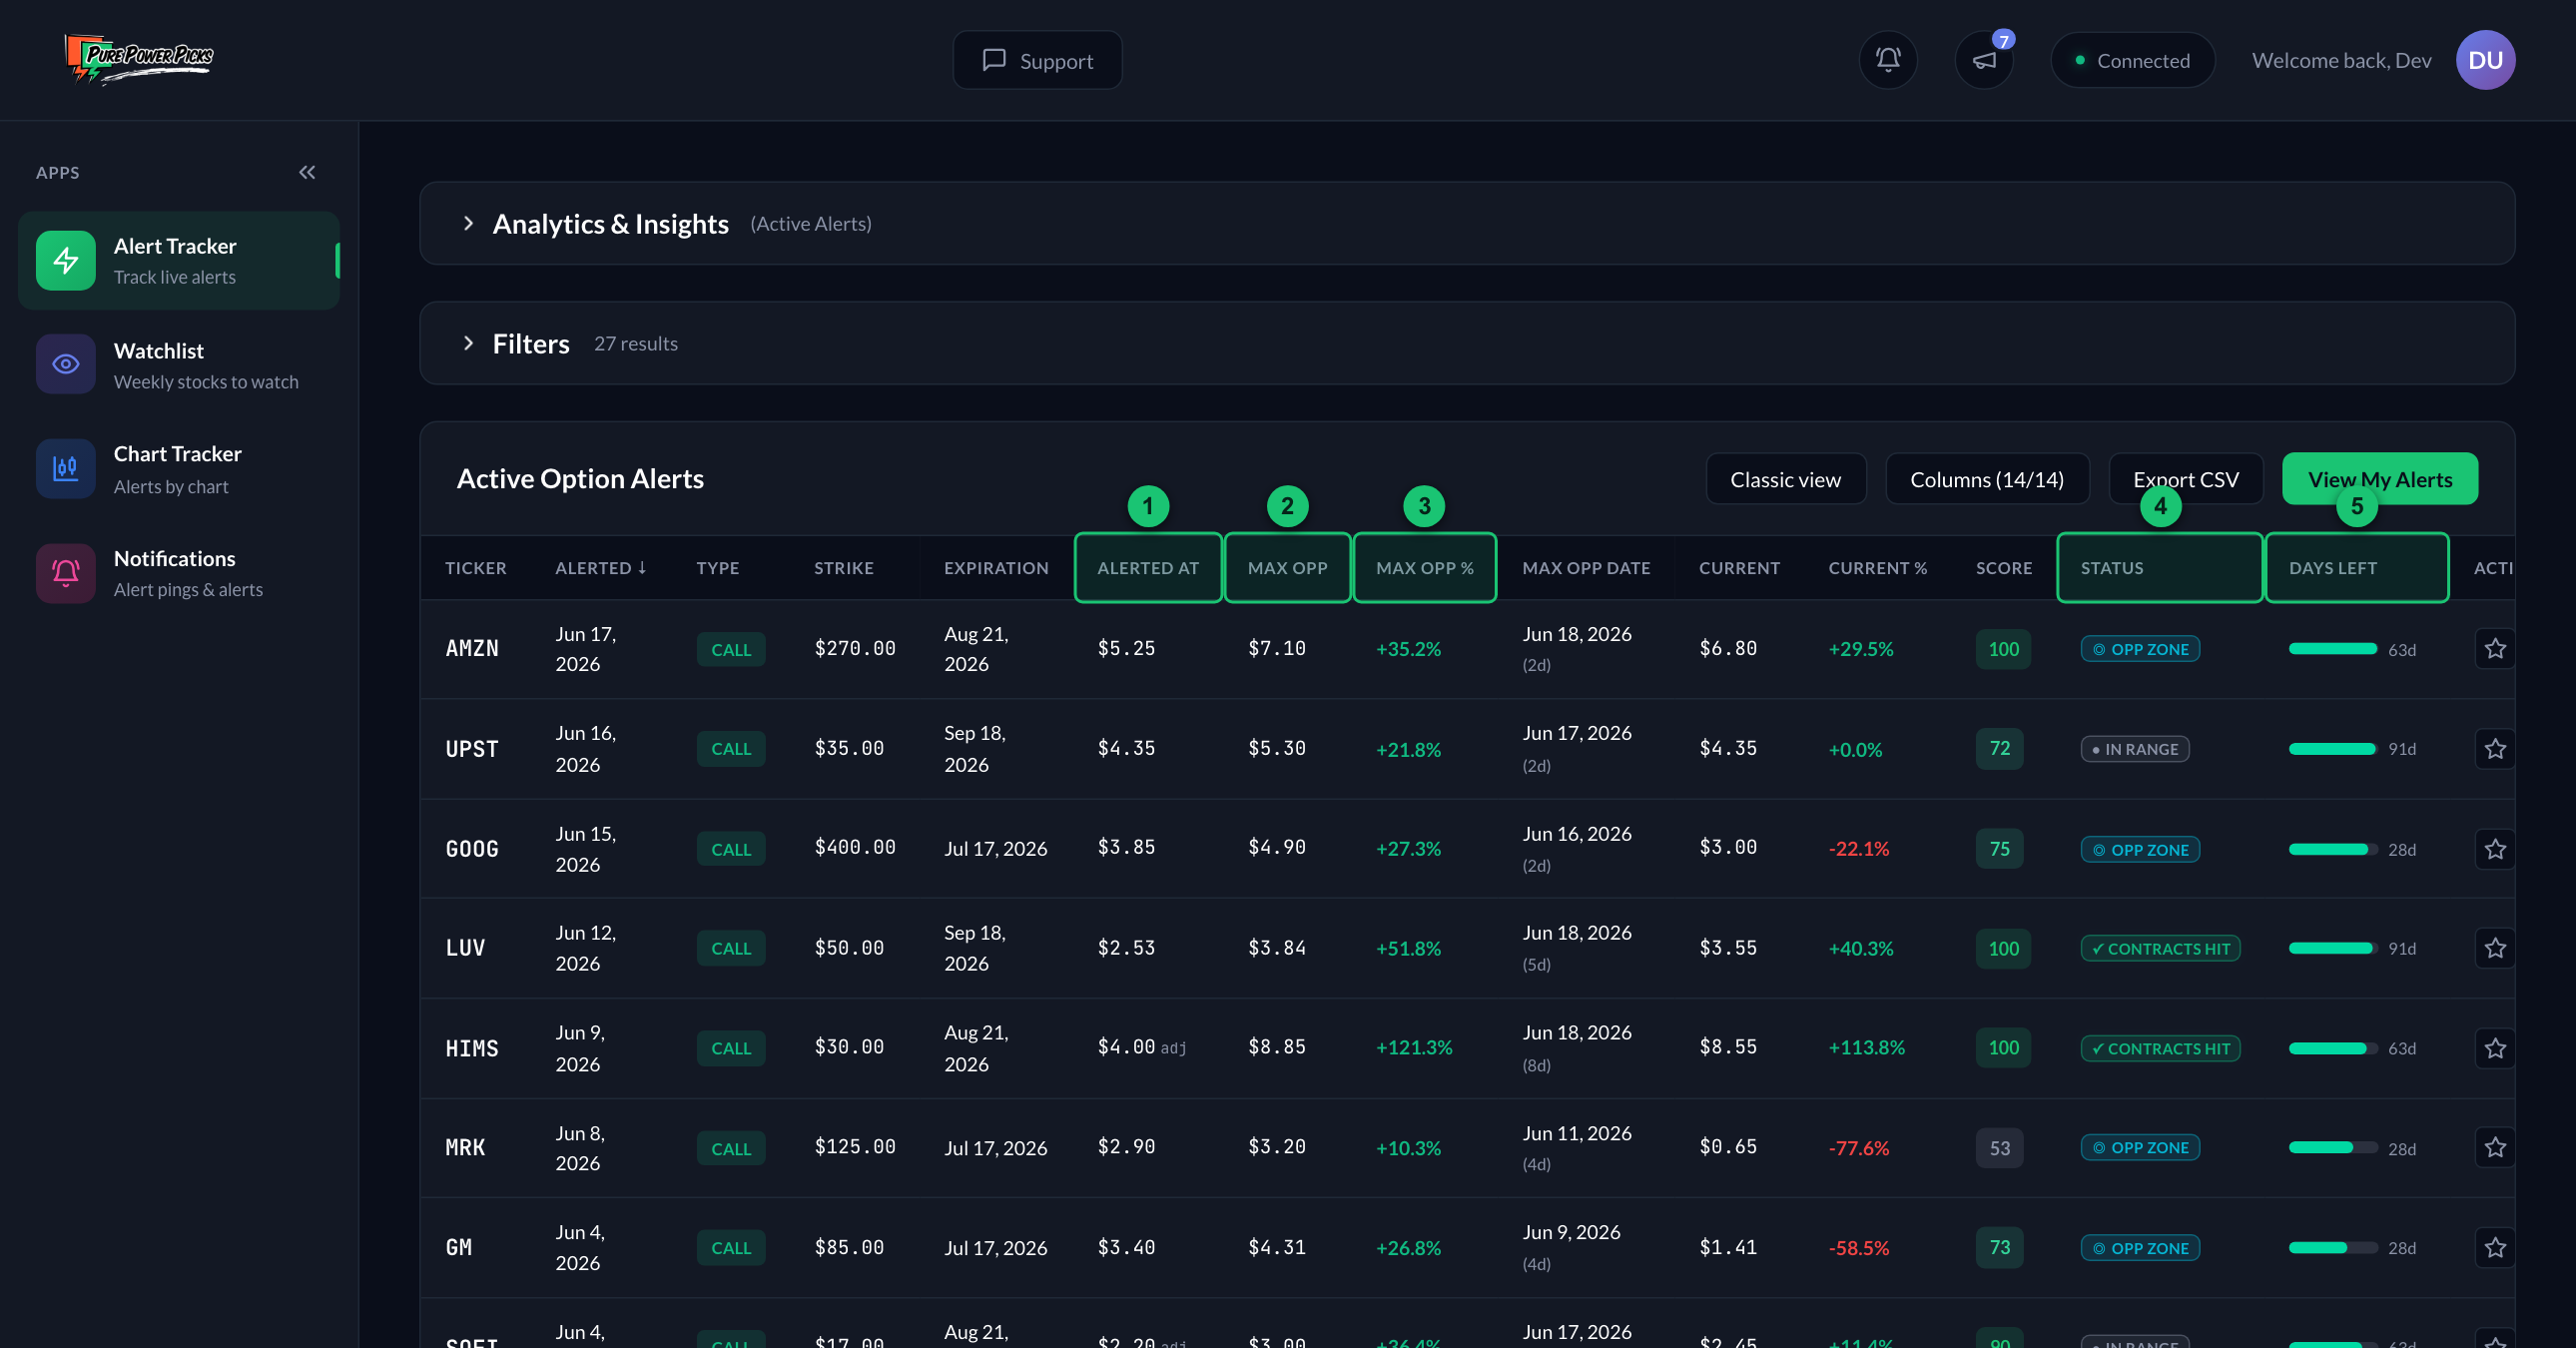The height and width of the screenshot is (1348, 2576).
Task: Click the Score column header
Action: (x=2004, y=567)
